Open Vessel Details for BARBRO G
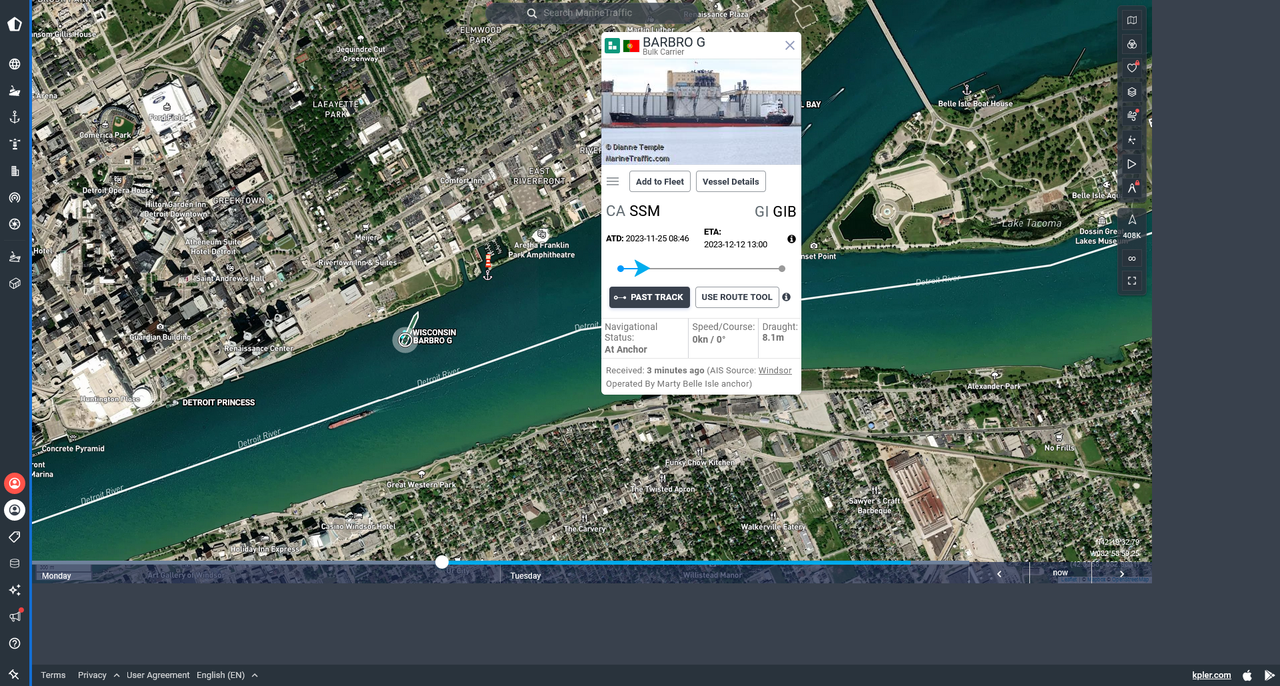 (x=731, y=181)
